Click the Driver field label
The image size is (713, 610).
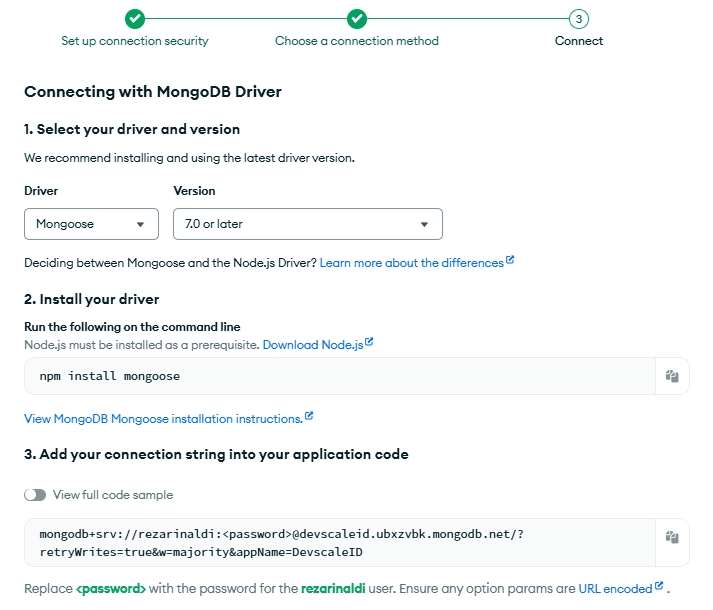[x=41, y=191]
